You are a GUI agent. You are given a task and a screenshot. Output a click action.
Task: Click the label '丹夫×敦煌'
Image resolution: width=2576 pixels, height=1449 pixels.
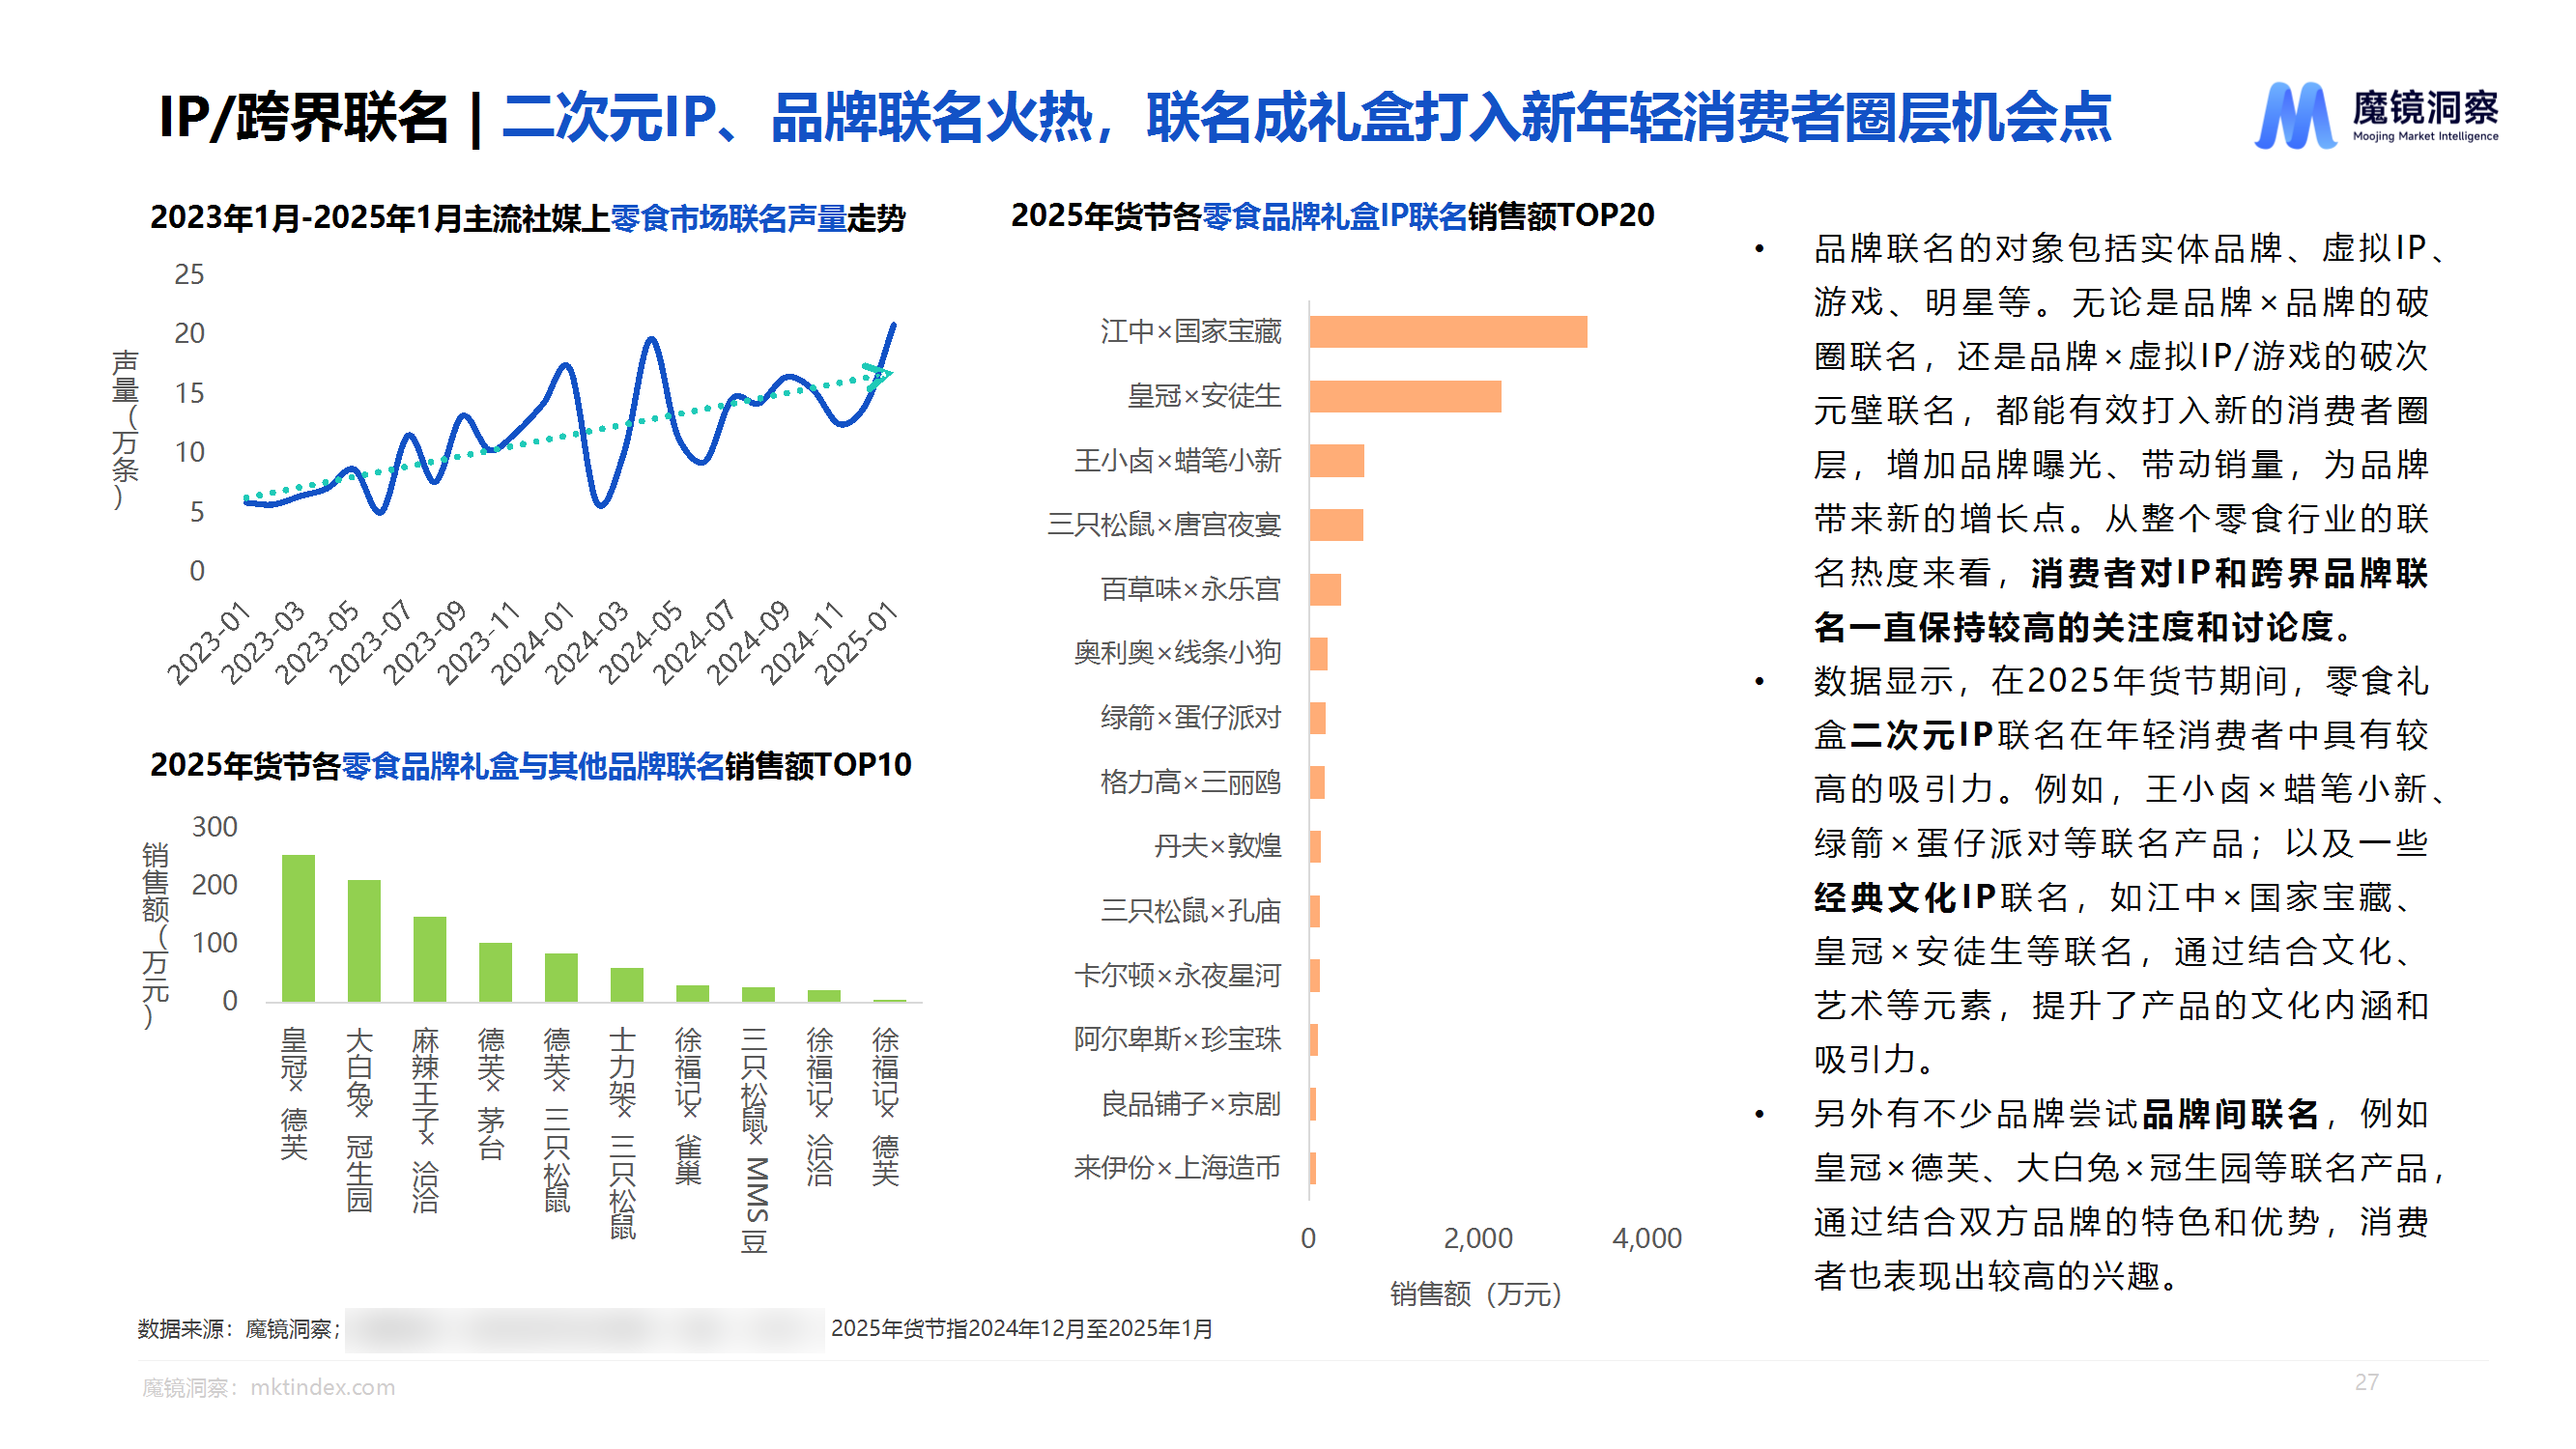1218,846
